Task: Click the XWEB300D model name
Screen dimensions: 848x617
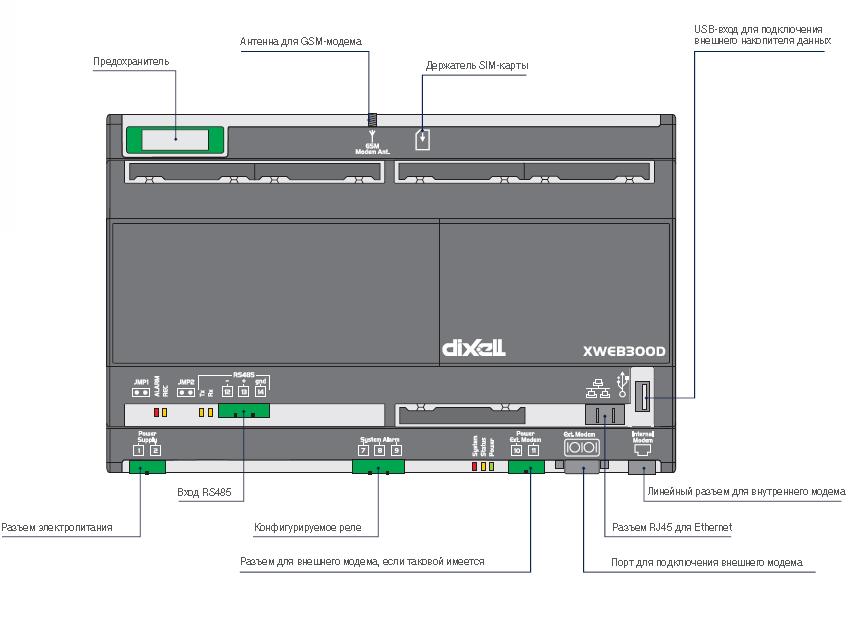Action: pos(624,351)
